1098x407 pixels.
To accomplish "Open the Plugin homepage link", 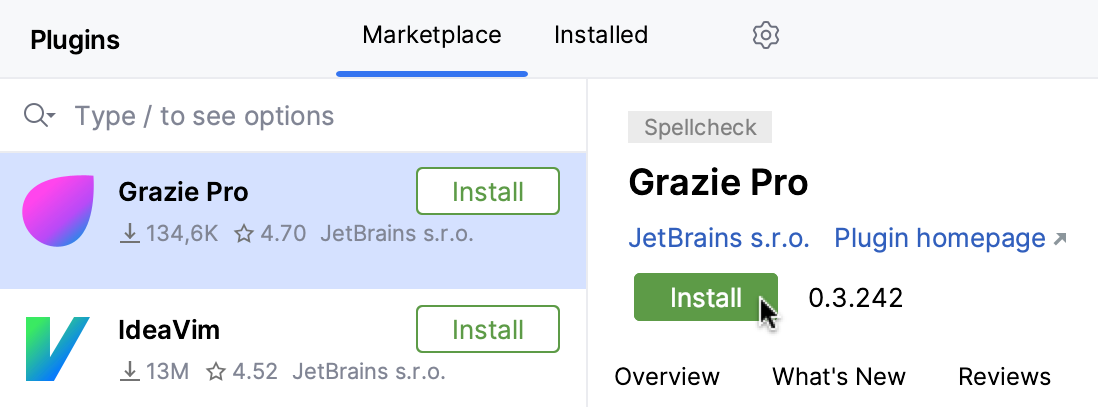I will click(x=940, y=240).
